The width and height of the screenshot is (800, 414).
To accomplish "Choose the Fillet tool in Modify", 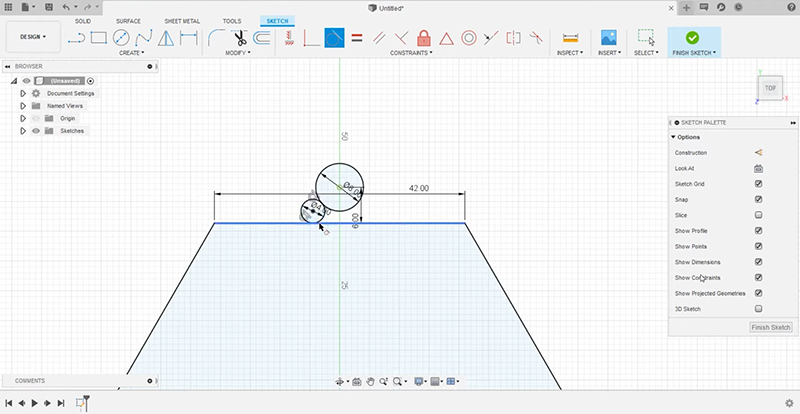I will pyautogui.click(x=216, y=38).
